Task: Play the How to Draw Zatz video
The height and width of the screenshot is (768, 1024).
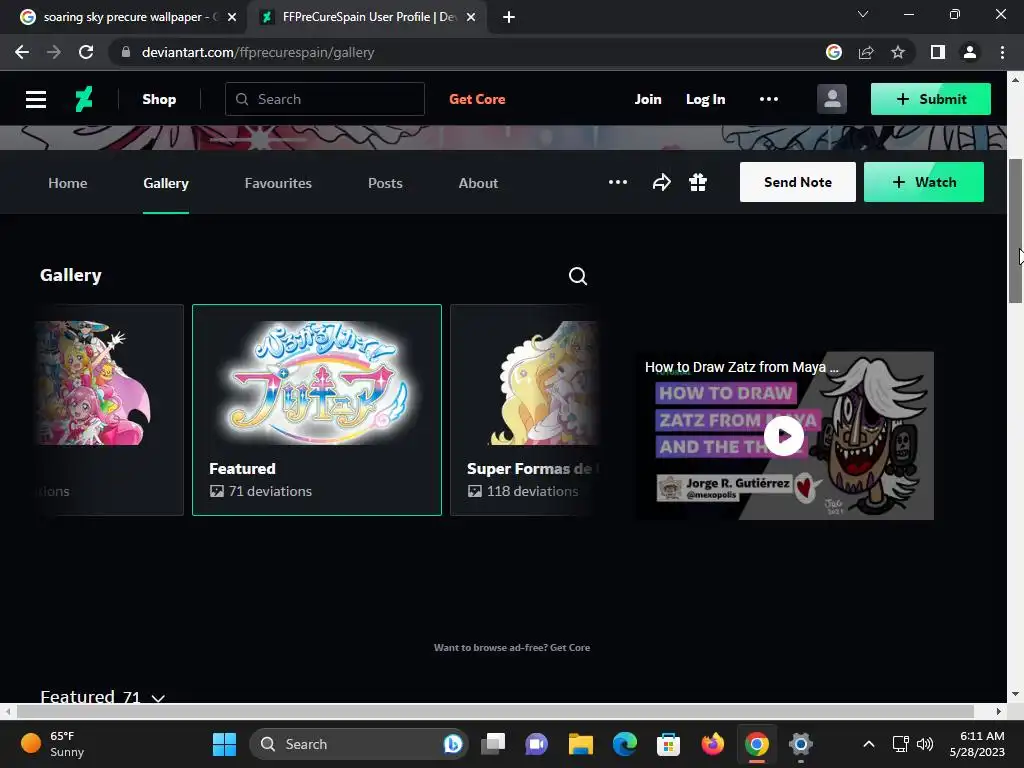Action: click(784, 436)
